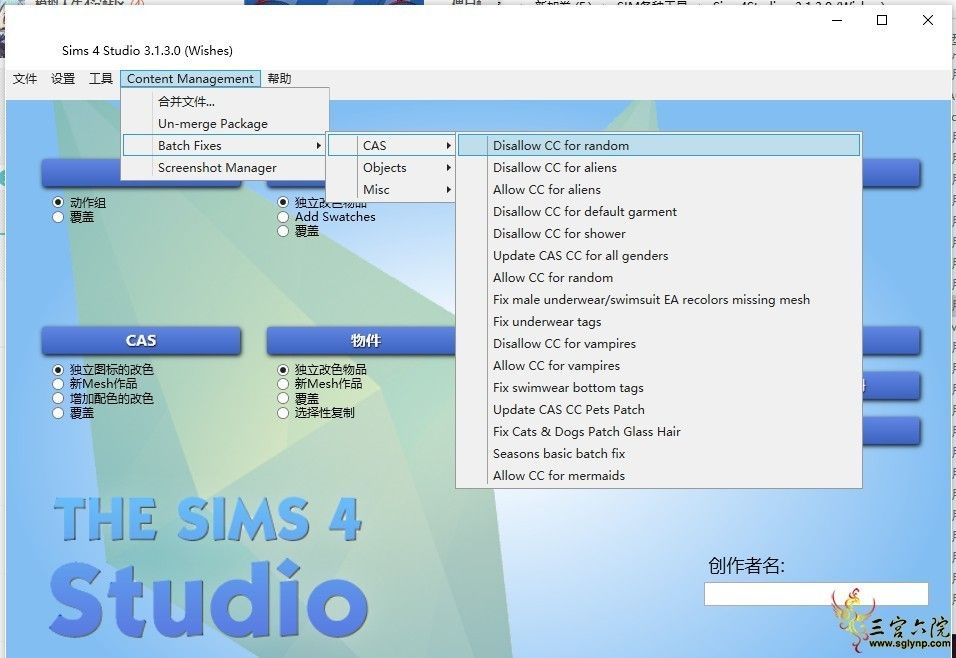The width and height of the screenshot is (956, 658).
Task: Choose Disallow CC for shower
Action: (x=659, y=234)
